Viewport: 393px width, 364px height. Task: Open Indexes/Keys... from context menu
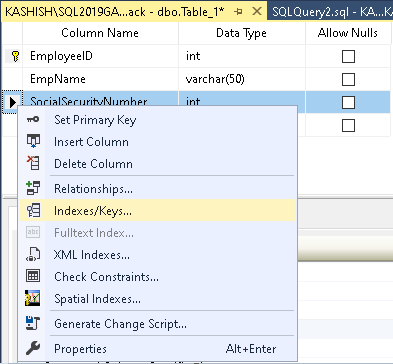(x=157, y=211)
